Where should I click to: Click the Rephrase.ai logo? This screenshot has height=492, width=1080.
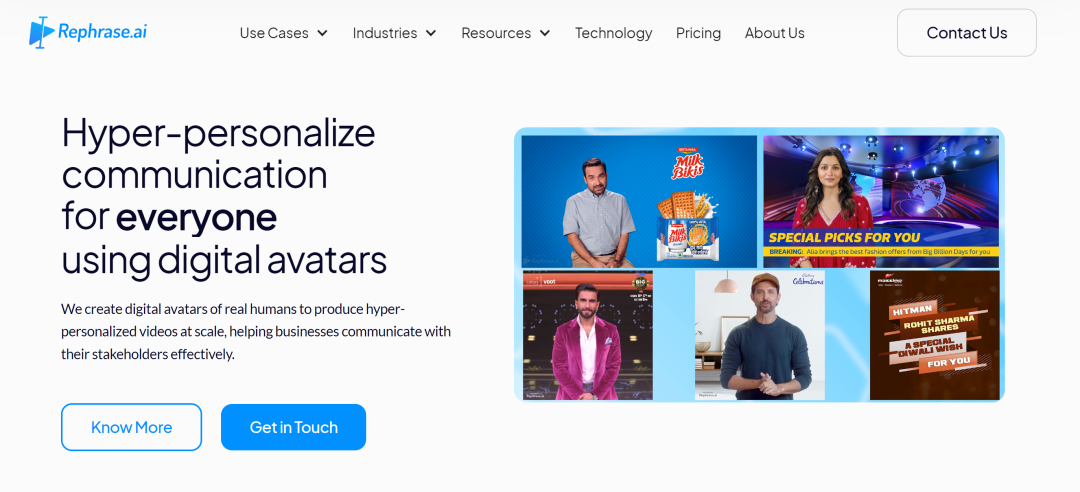coord(87,32)
